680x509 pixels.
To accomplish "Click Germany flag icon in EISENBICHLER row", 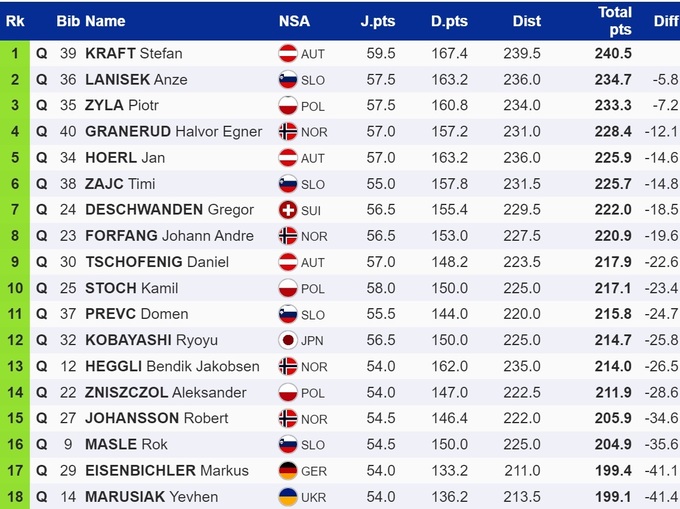I will [x=288, y=470].
